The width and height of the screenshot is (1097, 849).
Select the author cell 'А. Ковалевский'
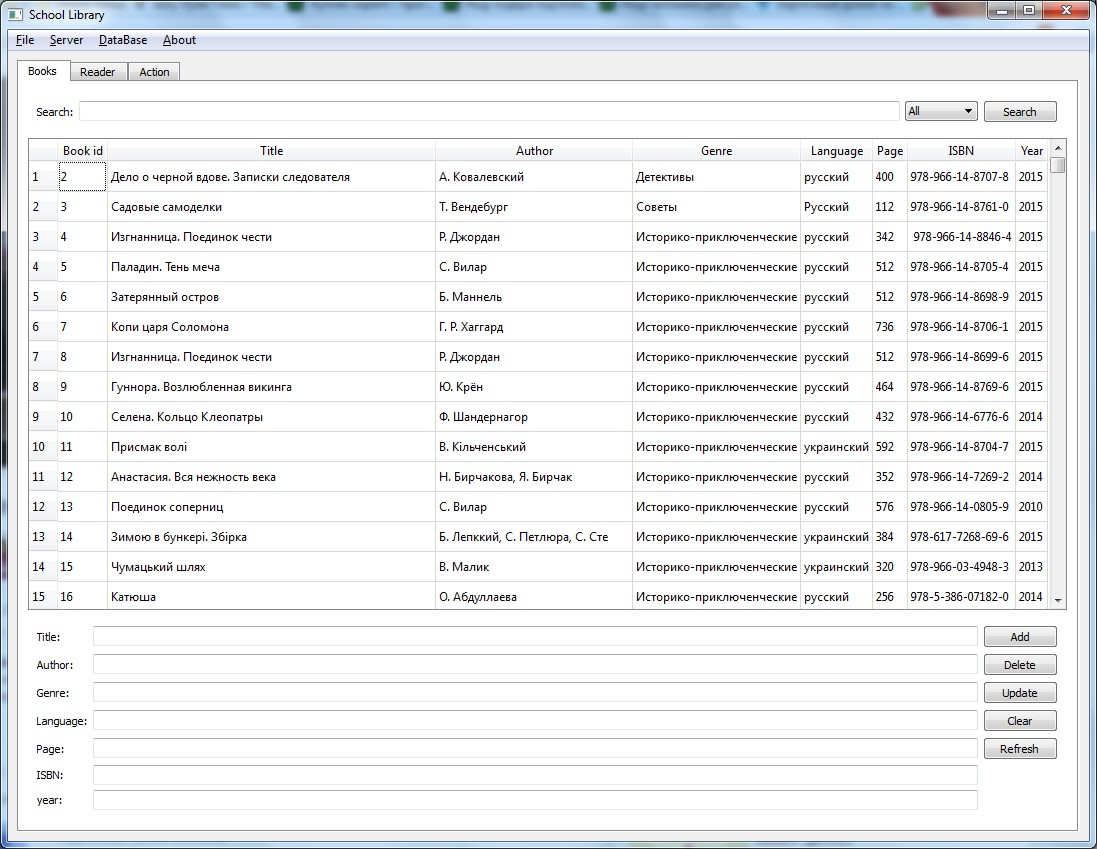[534, 177]
